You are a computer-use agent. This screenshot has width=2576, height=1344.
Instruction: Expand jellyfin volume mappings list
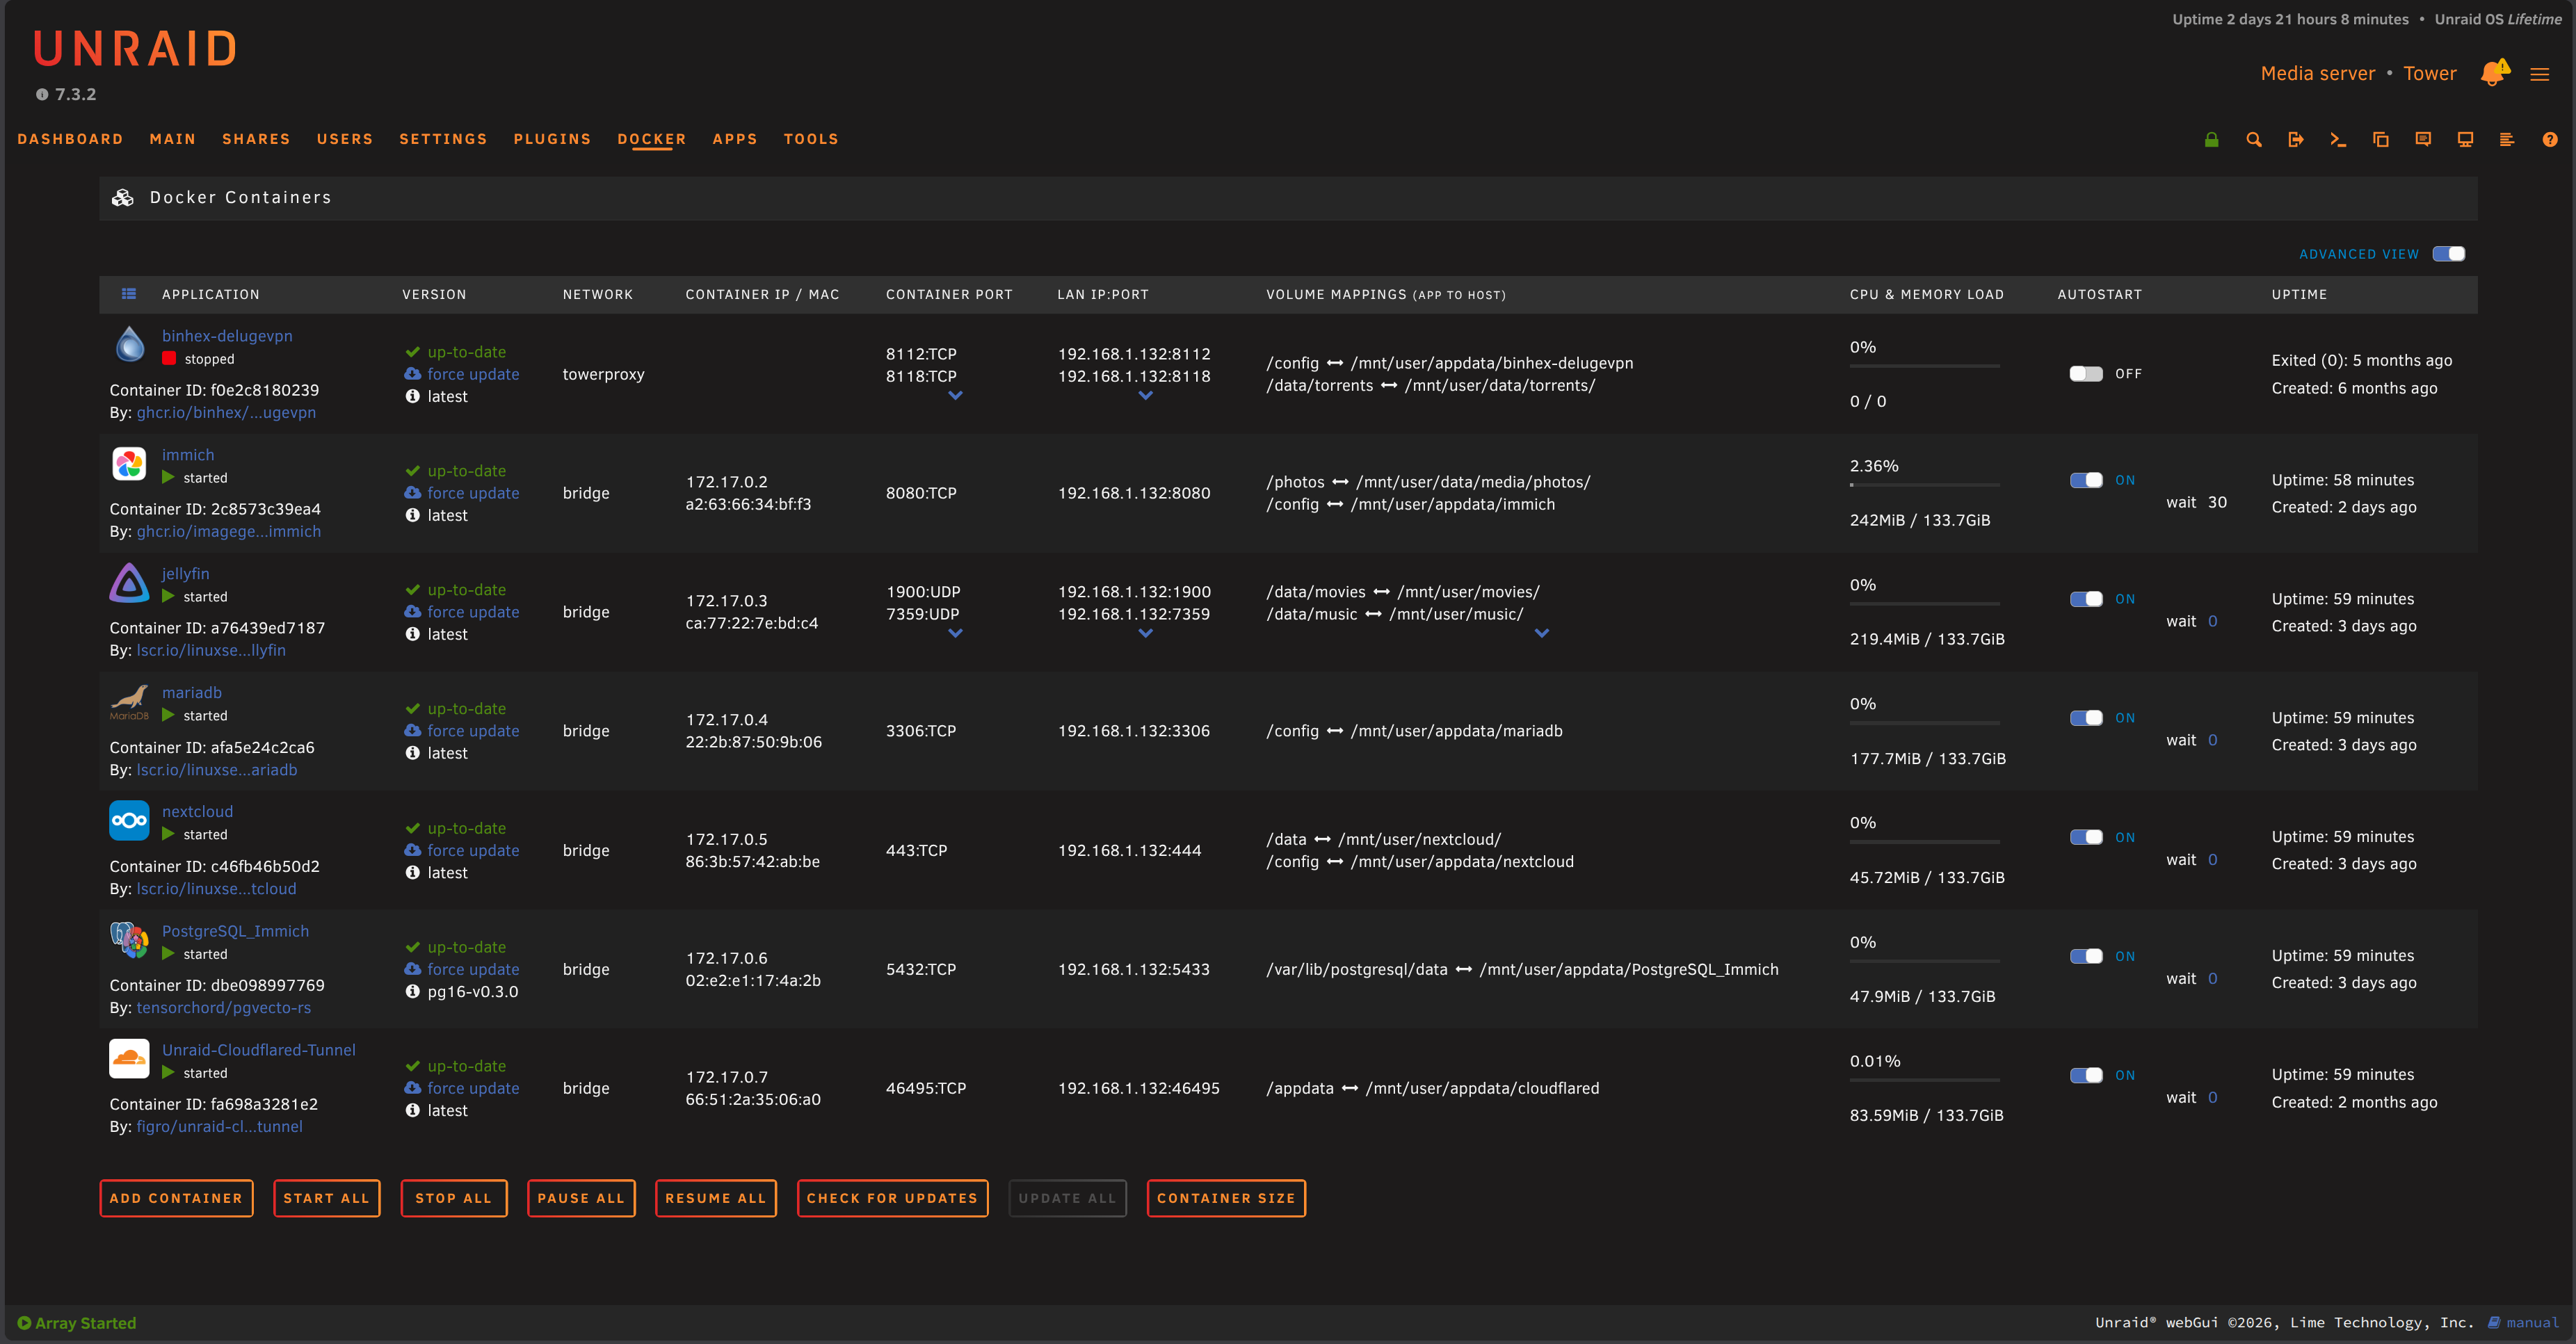click(1542, 634)
